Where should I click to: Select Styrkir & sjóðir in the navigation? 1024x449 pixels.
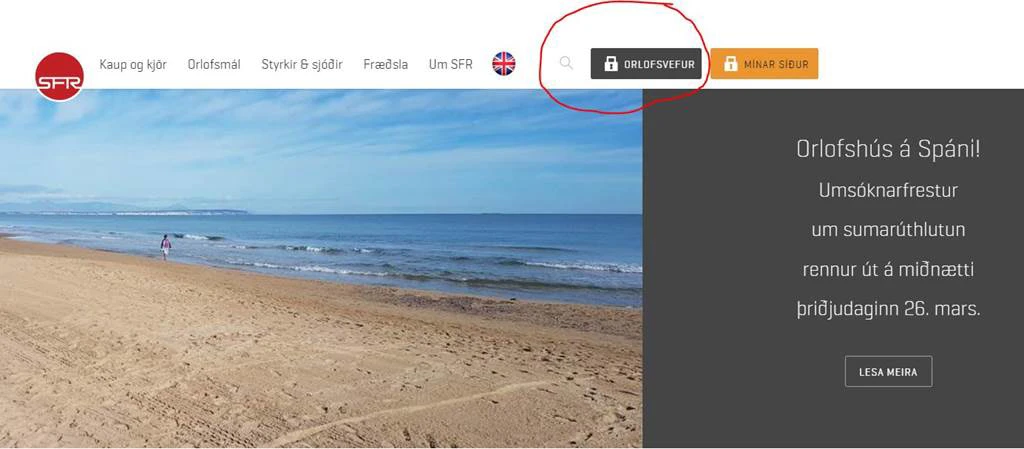(x=302, y=65)
